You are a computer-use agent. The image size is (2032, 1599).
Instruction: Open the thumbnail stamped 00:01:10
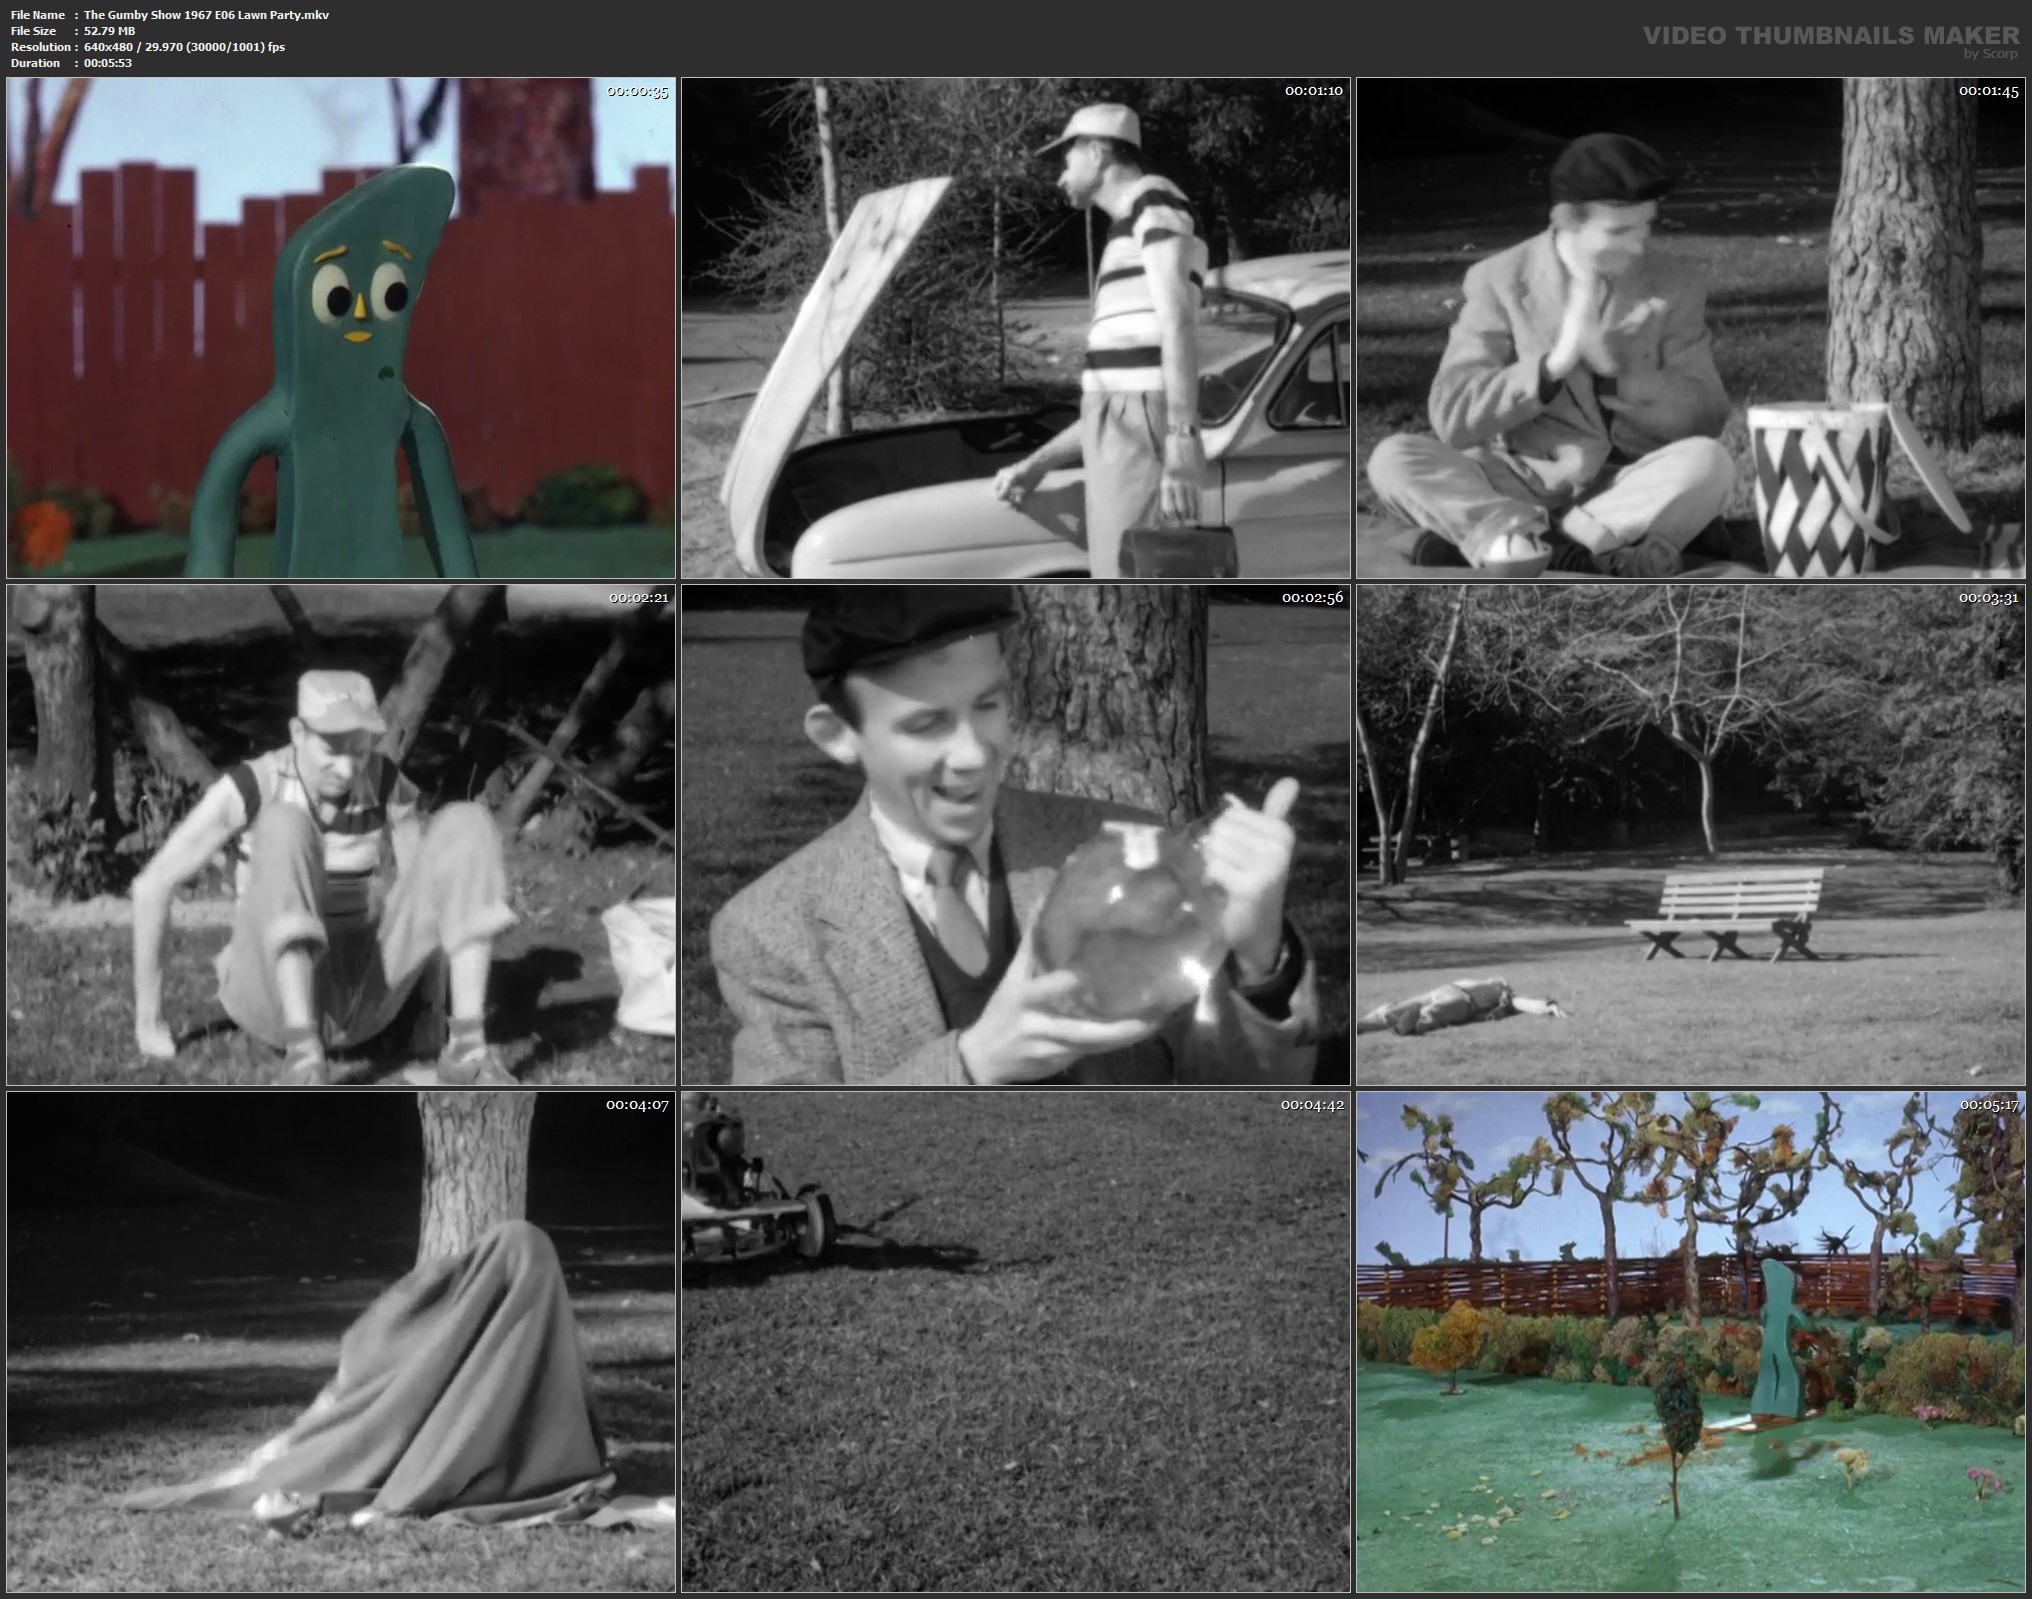click(x=1016, y=328)
